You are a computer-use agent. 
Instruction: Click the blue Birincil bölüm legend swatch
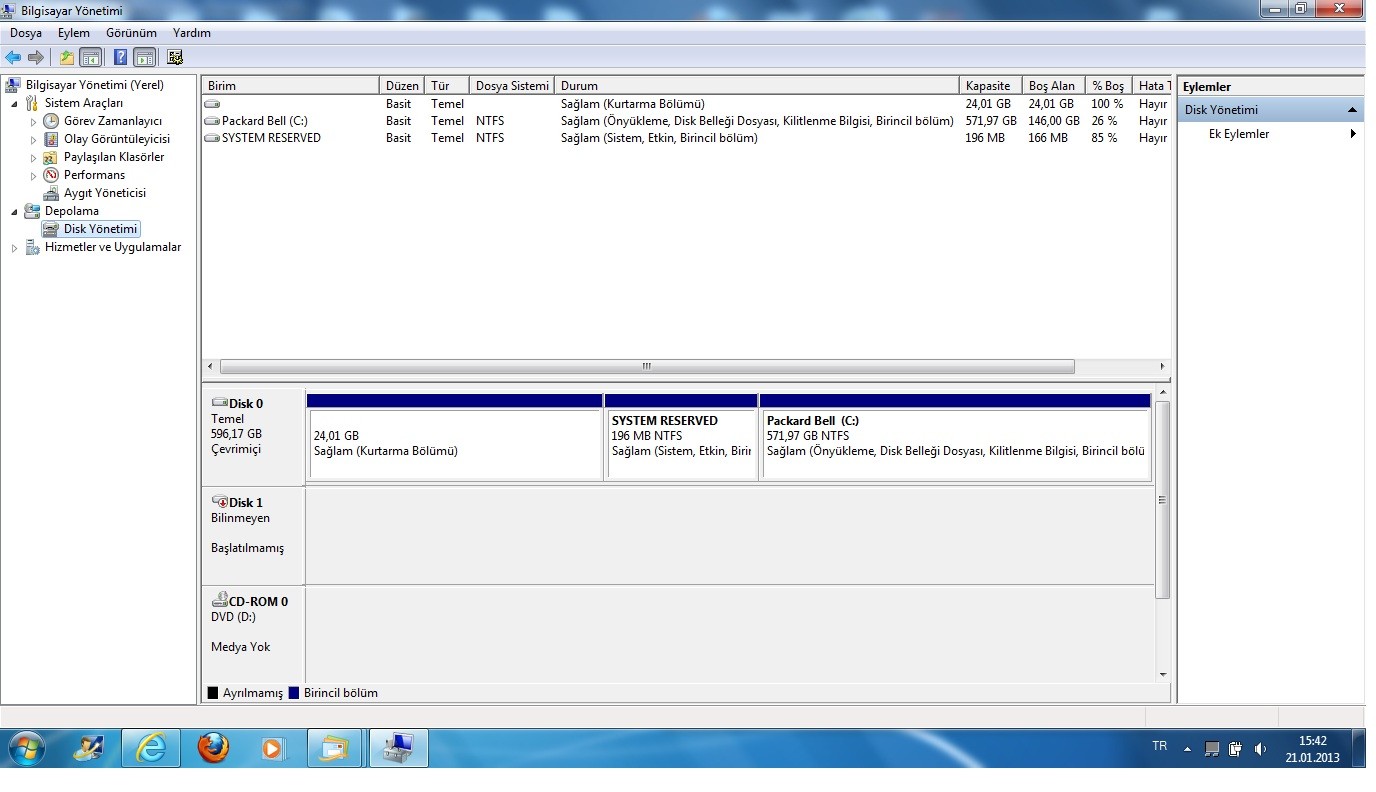294,693
